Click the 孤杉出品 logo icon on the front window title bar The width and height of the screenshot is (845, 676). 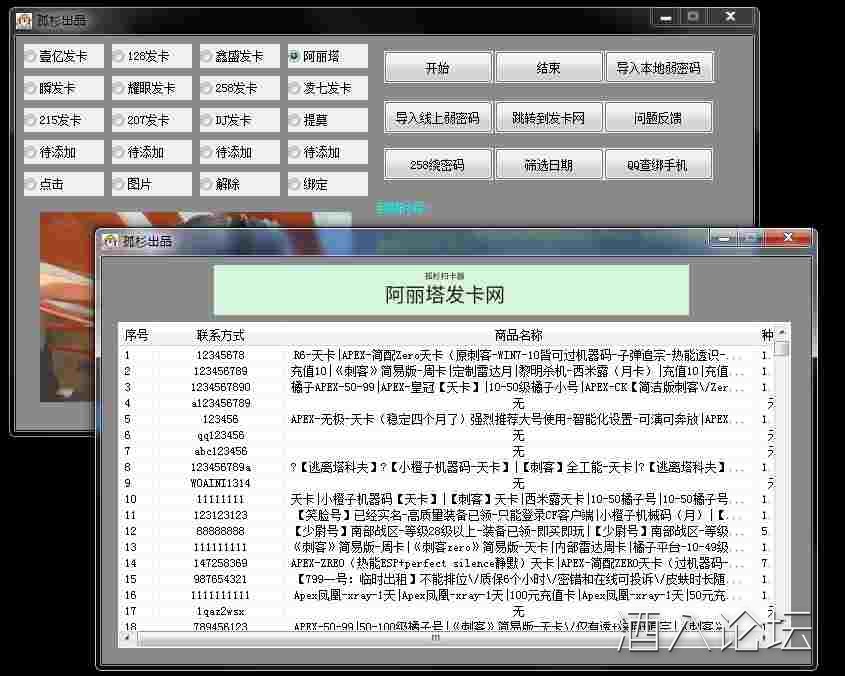point(109,237)
